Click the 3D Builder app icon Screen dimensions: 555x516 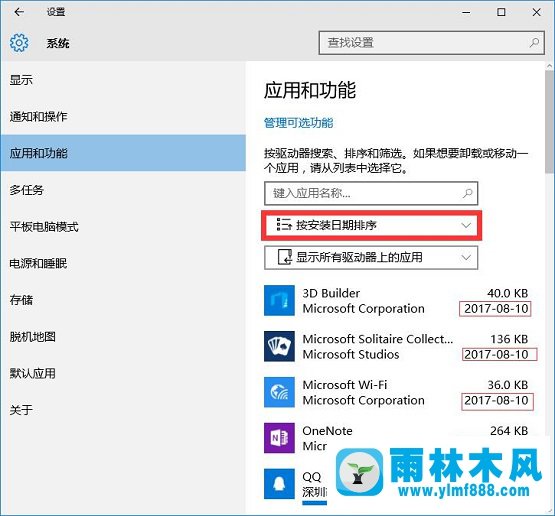click(279, 300)
